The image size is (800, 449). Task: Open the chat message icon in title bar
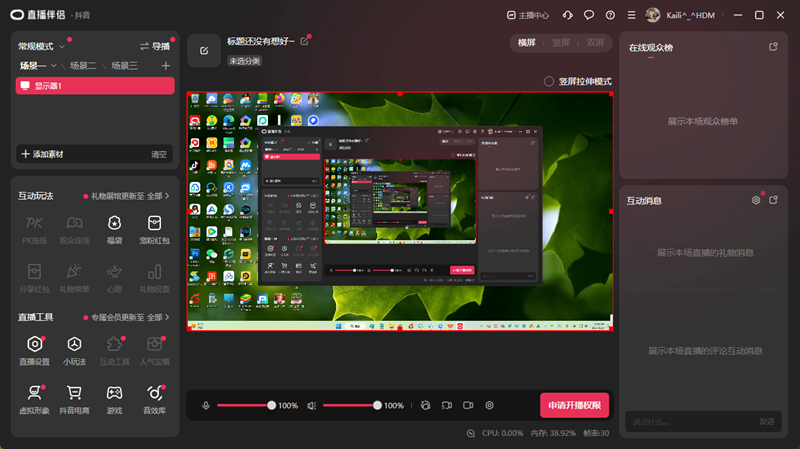[589, 15]
